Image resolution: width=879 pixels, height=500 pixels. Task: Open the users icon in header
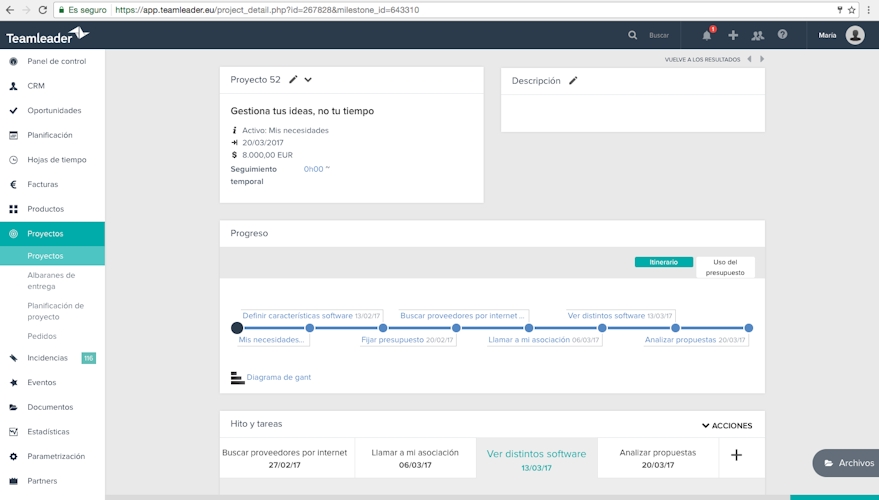(x=757, y=35)
